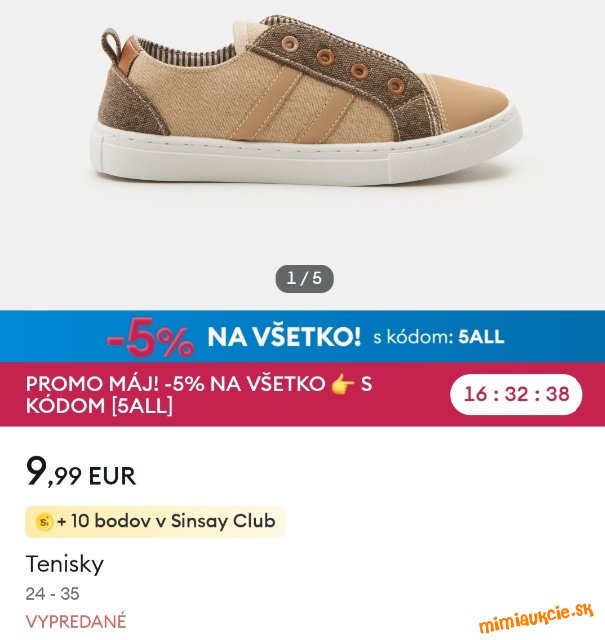
Task: Click the mimiaukcie.sk watermark logo
Action: point(536,618)
